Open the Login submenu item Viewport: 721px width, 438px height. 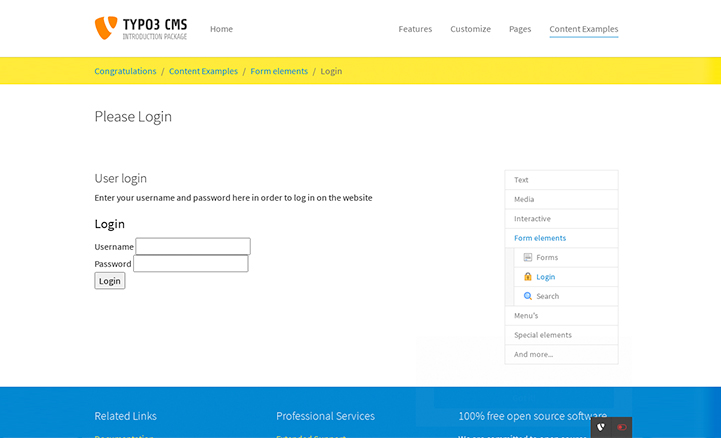coord(566,277)
